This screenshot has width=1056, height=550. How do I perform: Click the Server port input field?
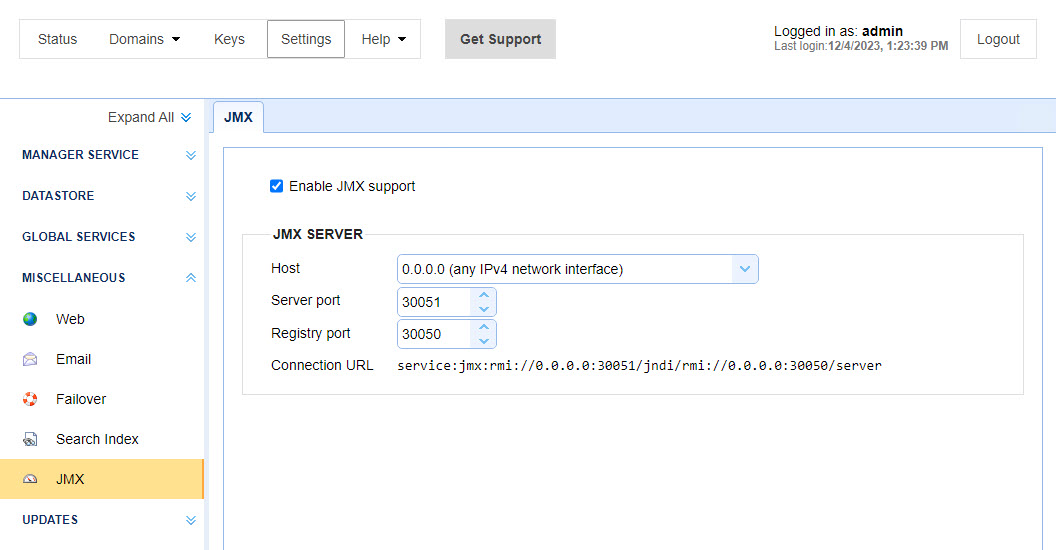(434, 302)
